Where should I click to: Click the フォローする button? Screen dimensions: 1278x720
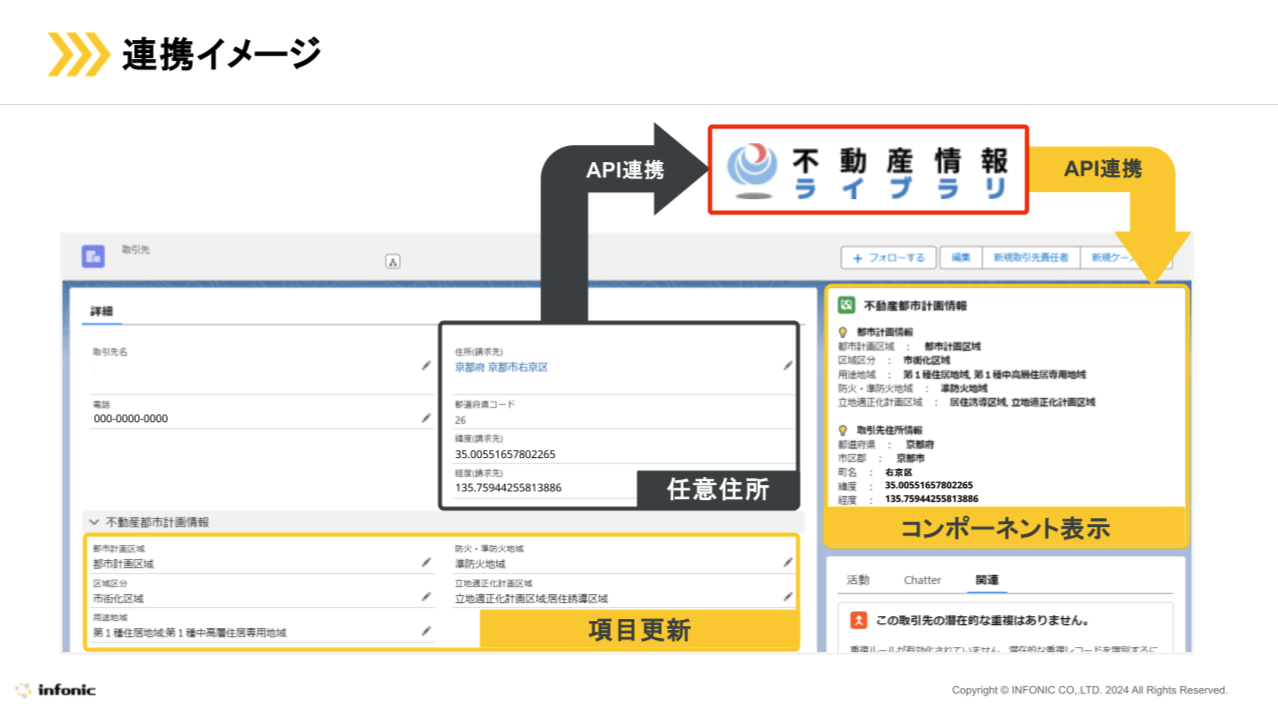(x=888, y=258)
